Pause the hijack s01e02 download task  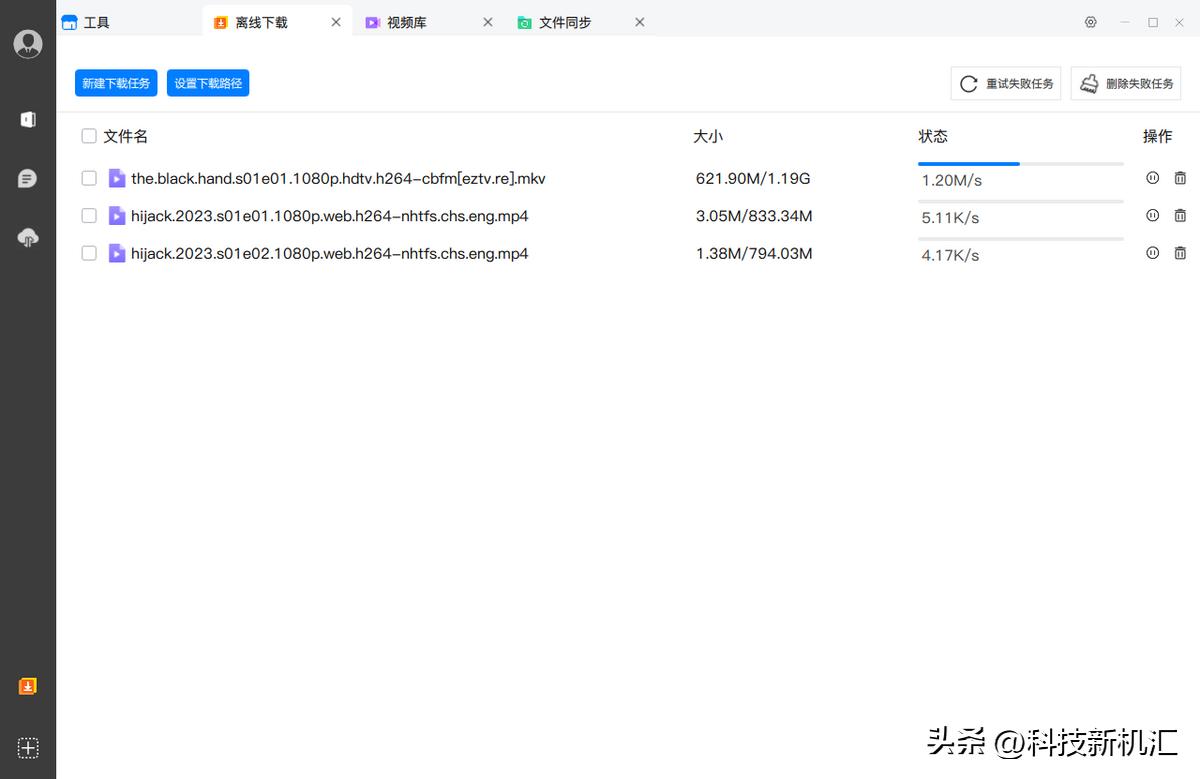[1152, 253]
